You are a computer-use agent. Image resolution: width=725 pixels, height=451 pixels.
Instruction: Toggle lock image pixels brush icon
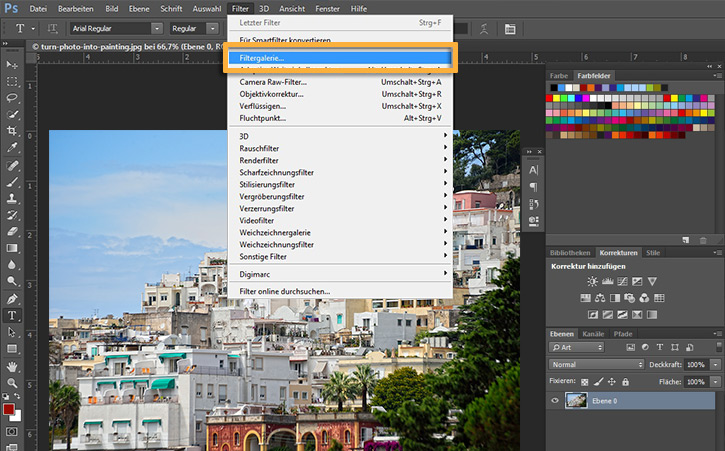click(598, 382)
